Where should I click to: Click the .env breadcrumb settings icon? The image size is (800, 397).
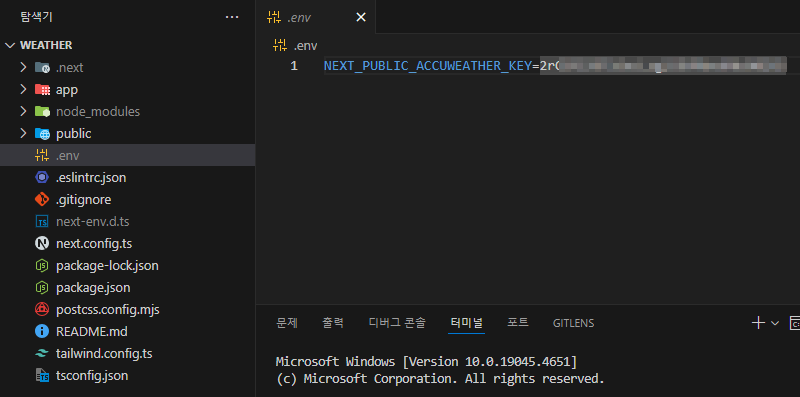pyautogui.click(x=280, y=45)
